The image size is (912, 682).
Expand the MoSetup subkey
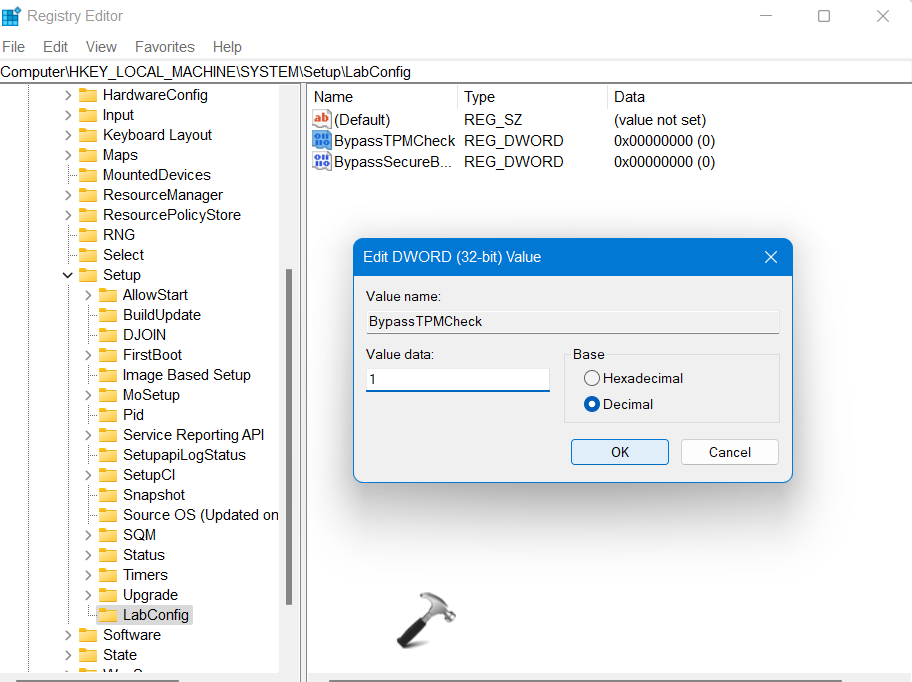point(88,395)
